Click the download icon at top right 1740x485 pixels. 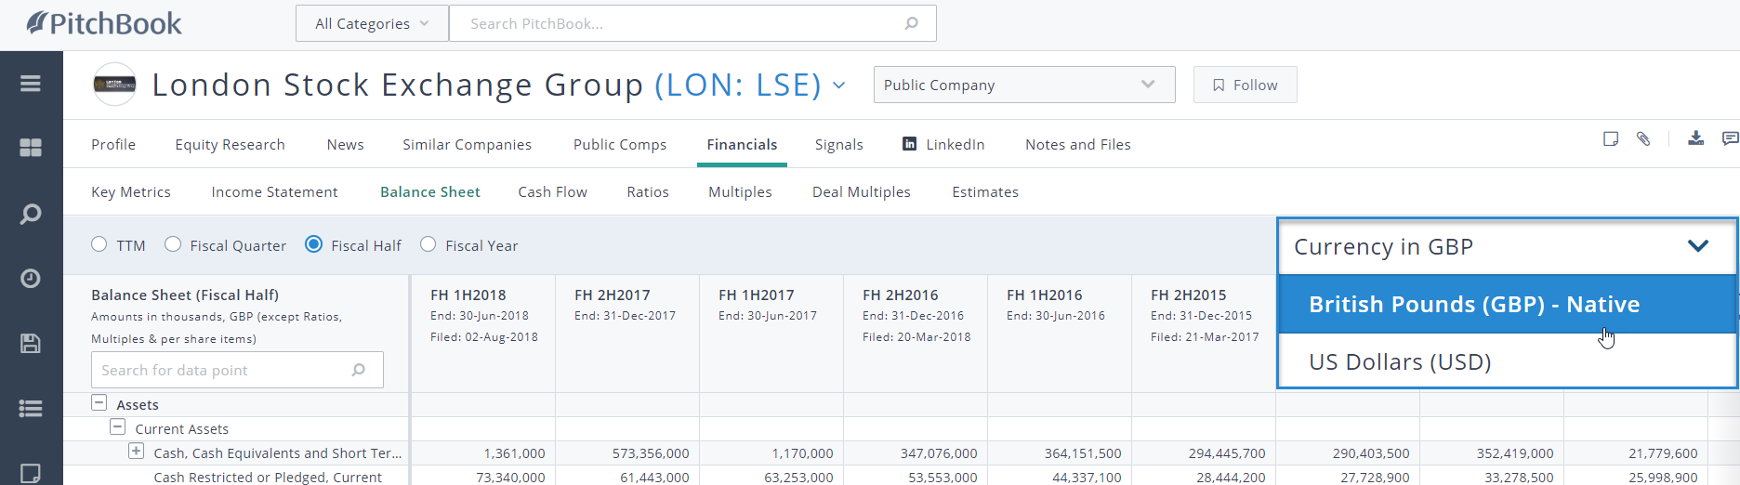point(1696,138)
